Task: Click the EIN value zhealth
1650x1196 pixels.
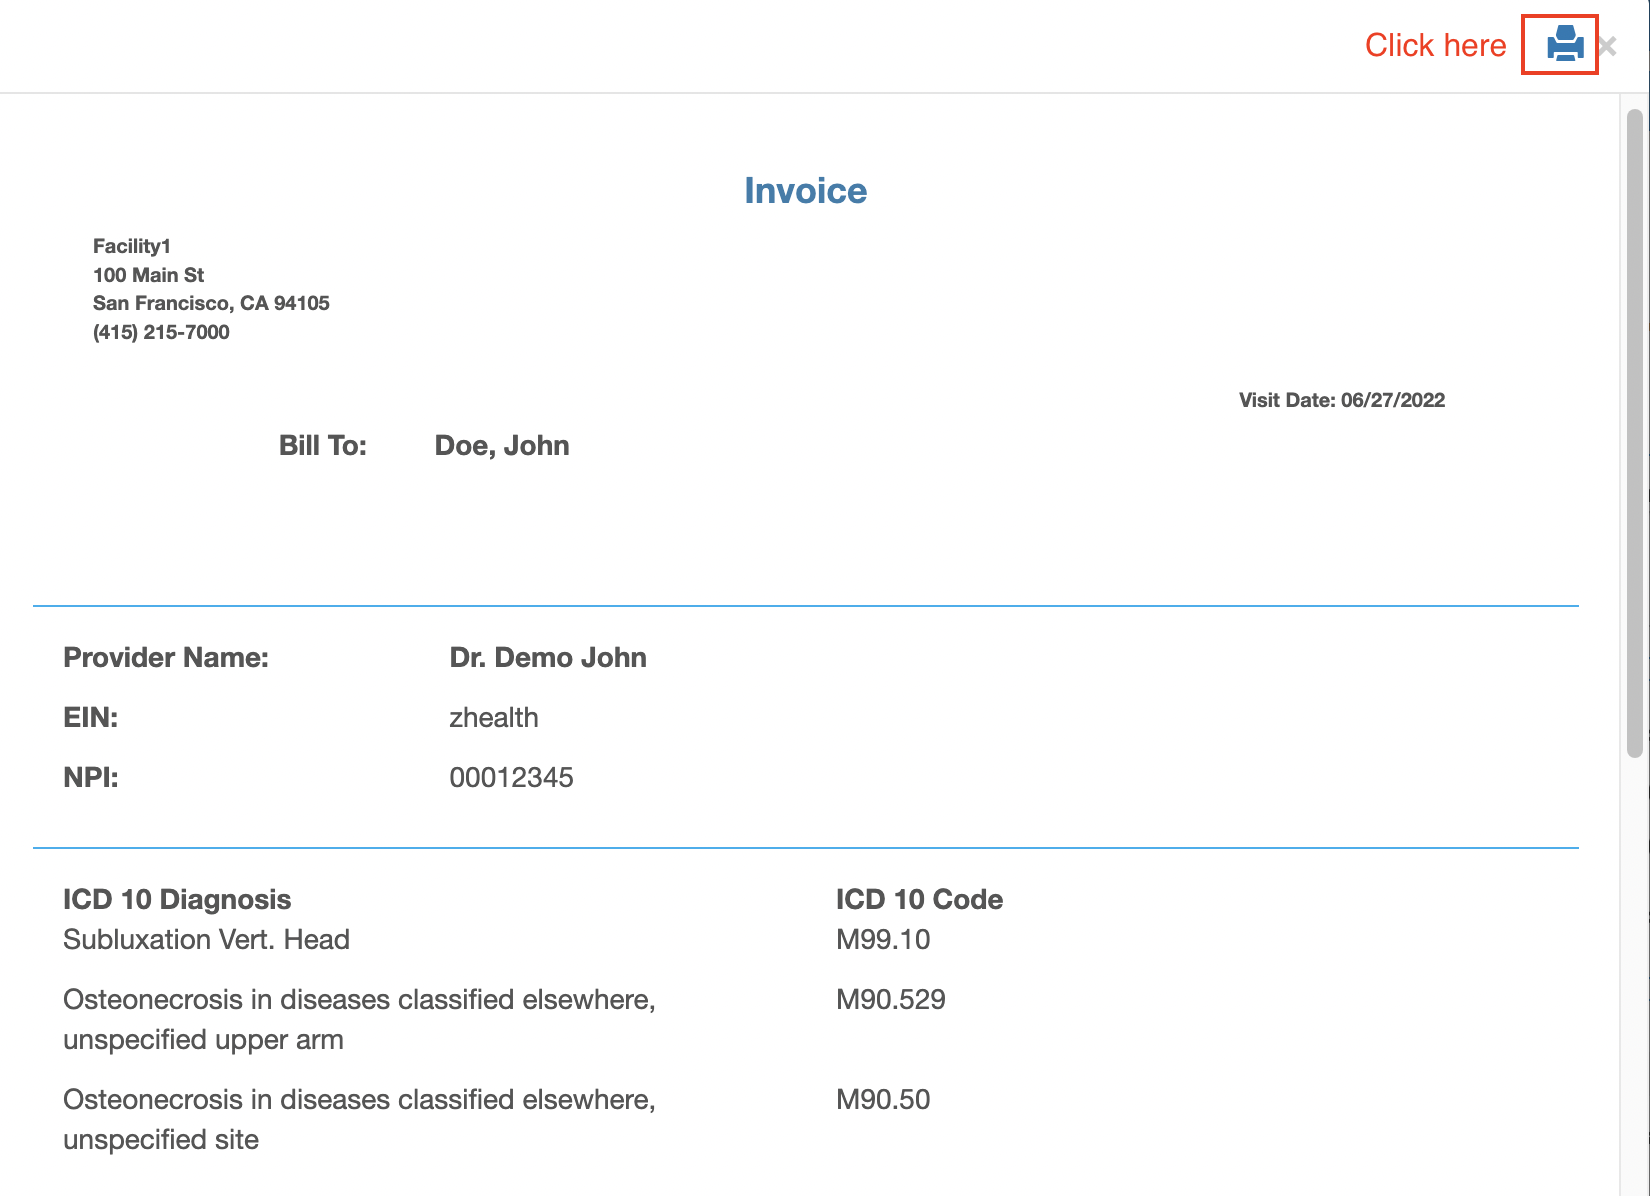Action: 493,717
